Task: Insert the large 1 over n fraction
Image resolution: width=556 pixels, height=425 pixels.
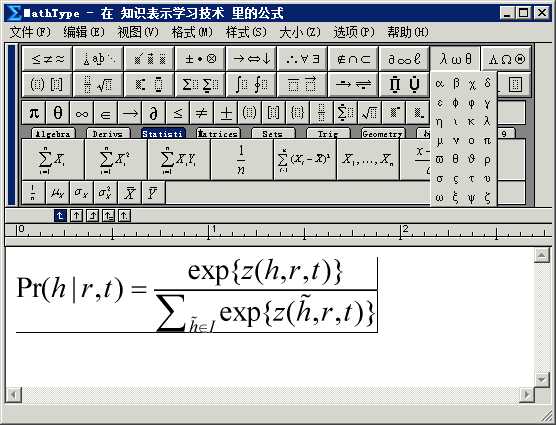Action: pyautogui.click(x=241, y=160)
